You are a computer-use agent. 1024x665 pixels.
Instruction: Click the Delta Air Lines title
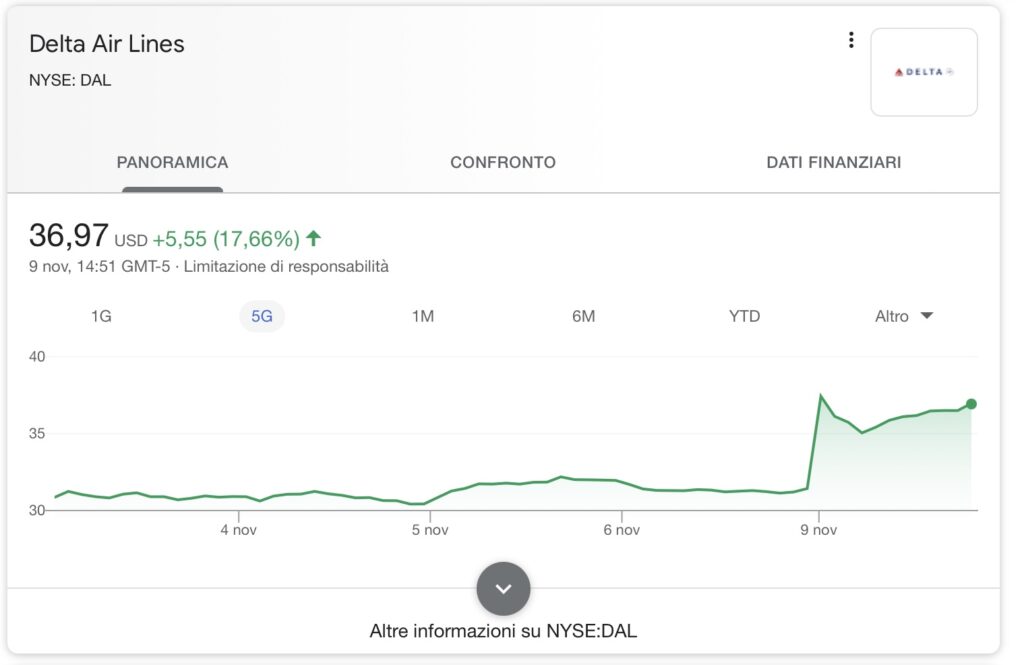pos(107,44)
